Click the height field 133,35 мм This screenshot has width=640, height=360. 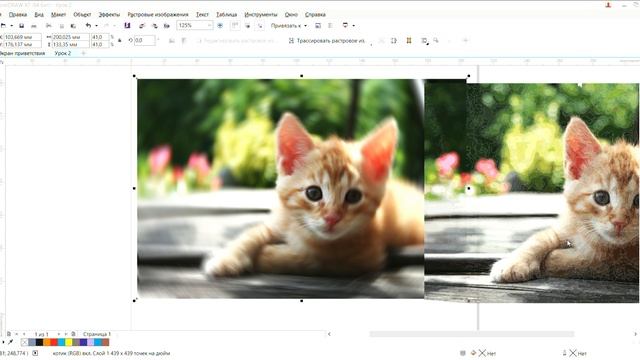[x=70, y=44]
